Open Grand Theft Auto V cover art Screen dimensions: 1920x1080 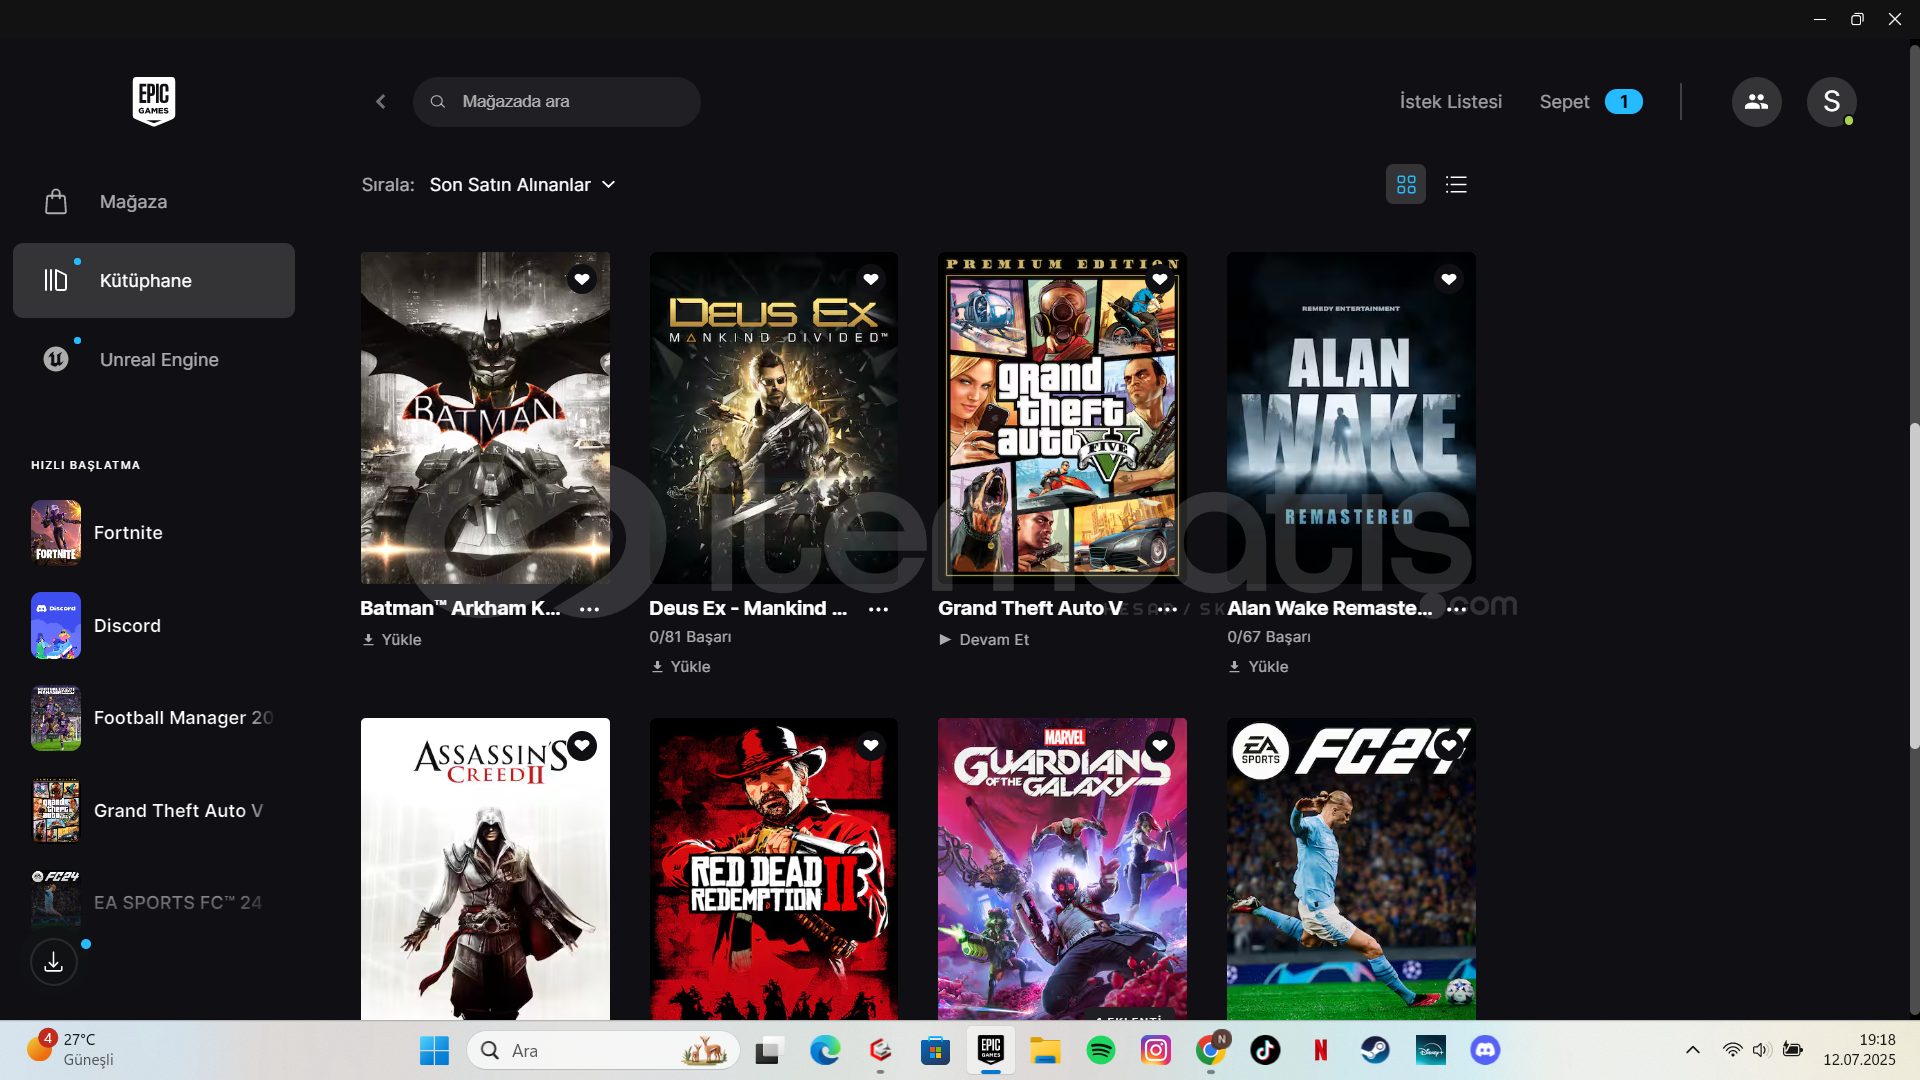click(x=1062, y=418)
